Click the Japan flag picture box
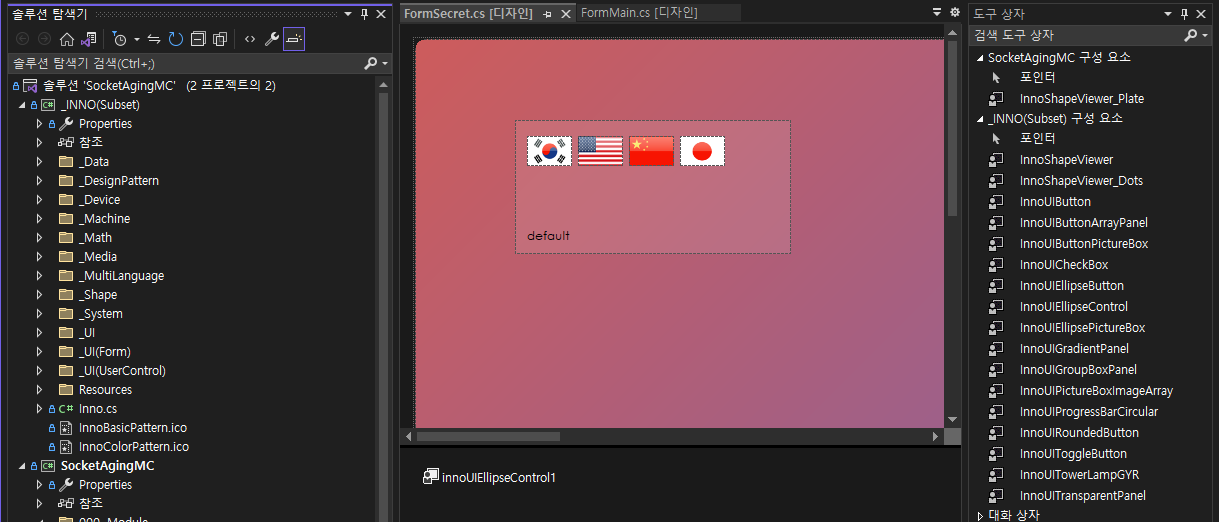 pos(702,151)
